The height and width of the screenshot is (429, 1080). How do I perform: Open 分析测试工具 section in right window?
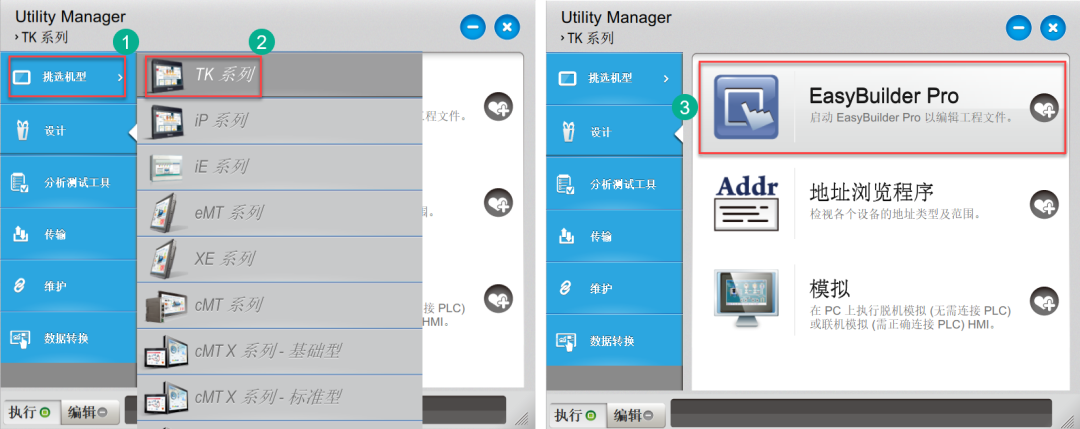pyautogui.click(x=614, y=185)
